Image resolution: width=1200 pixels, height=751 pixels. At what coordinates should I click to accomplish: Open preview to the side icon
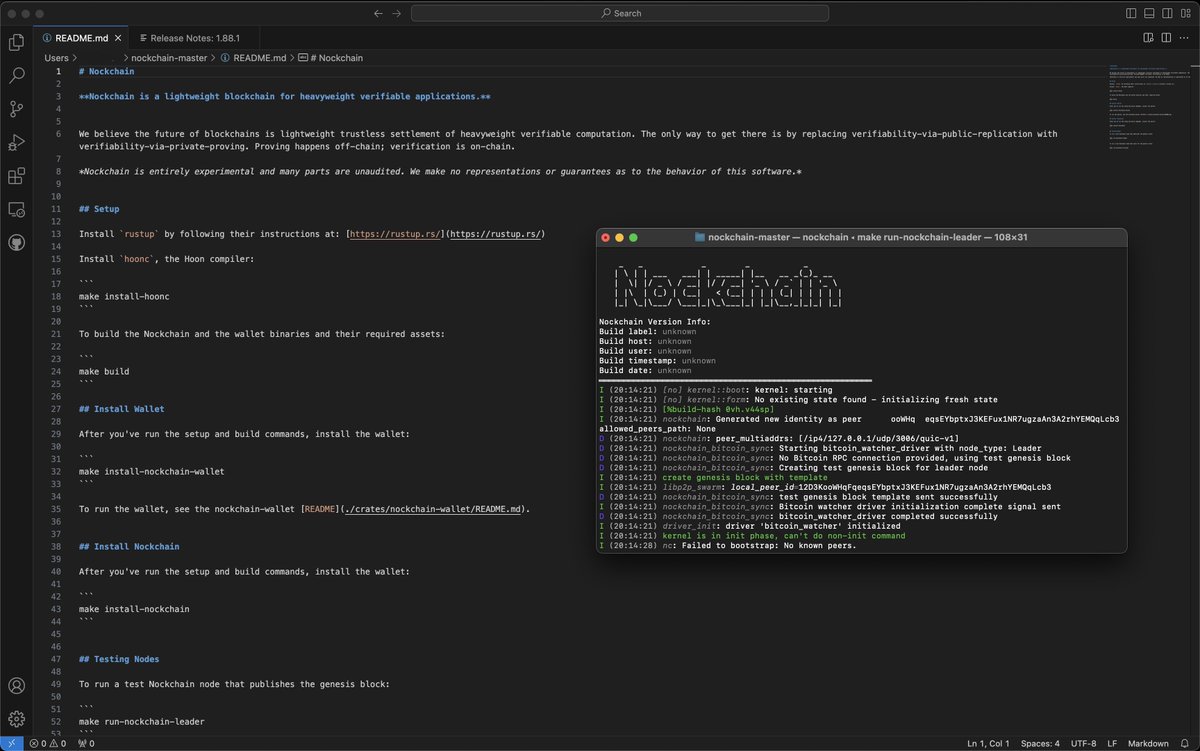point(1147,38)
